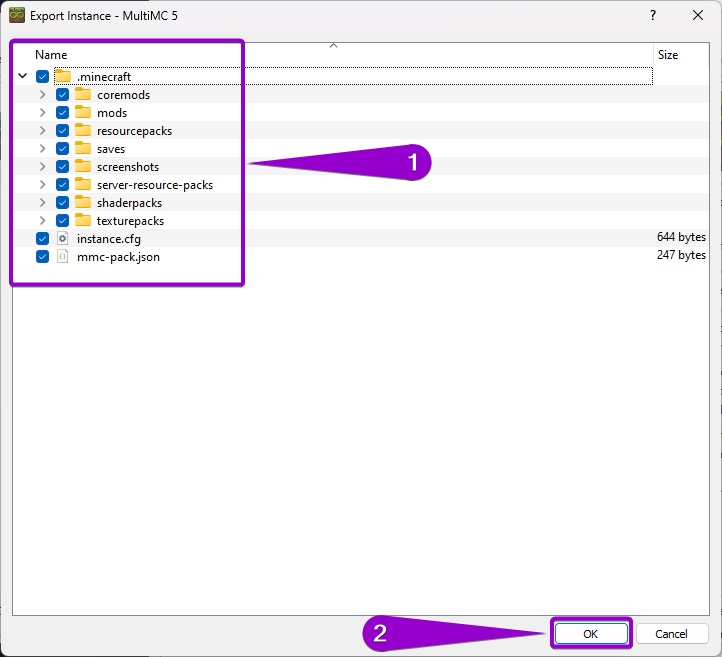This screenshot has height=657, width=722.
Task: Collapse the .minecraft folder tree
Action: pyautogui.click(x=23, y=76)
